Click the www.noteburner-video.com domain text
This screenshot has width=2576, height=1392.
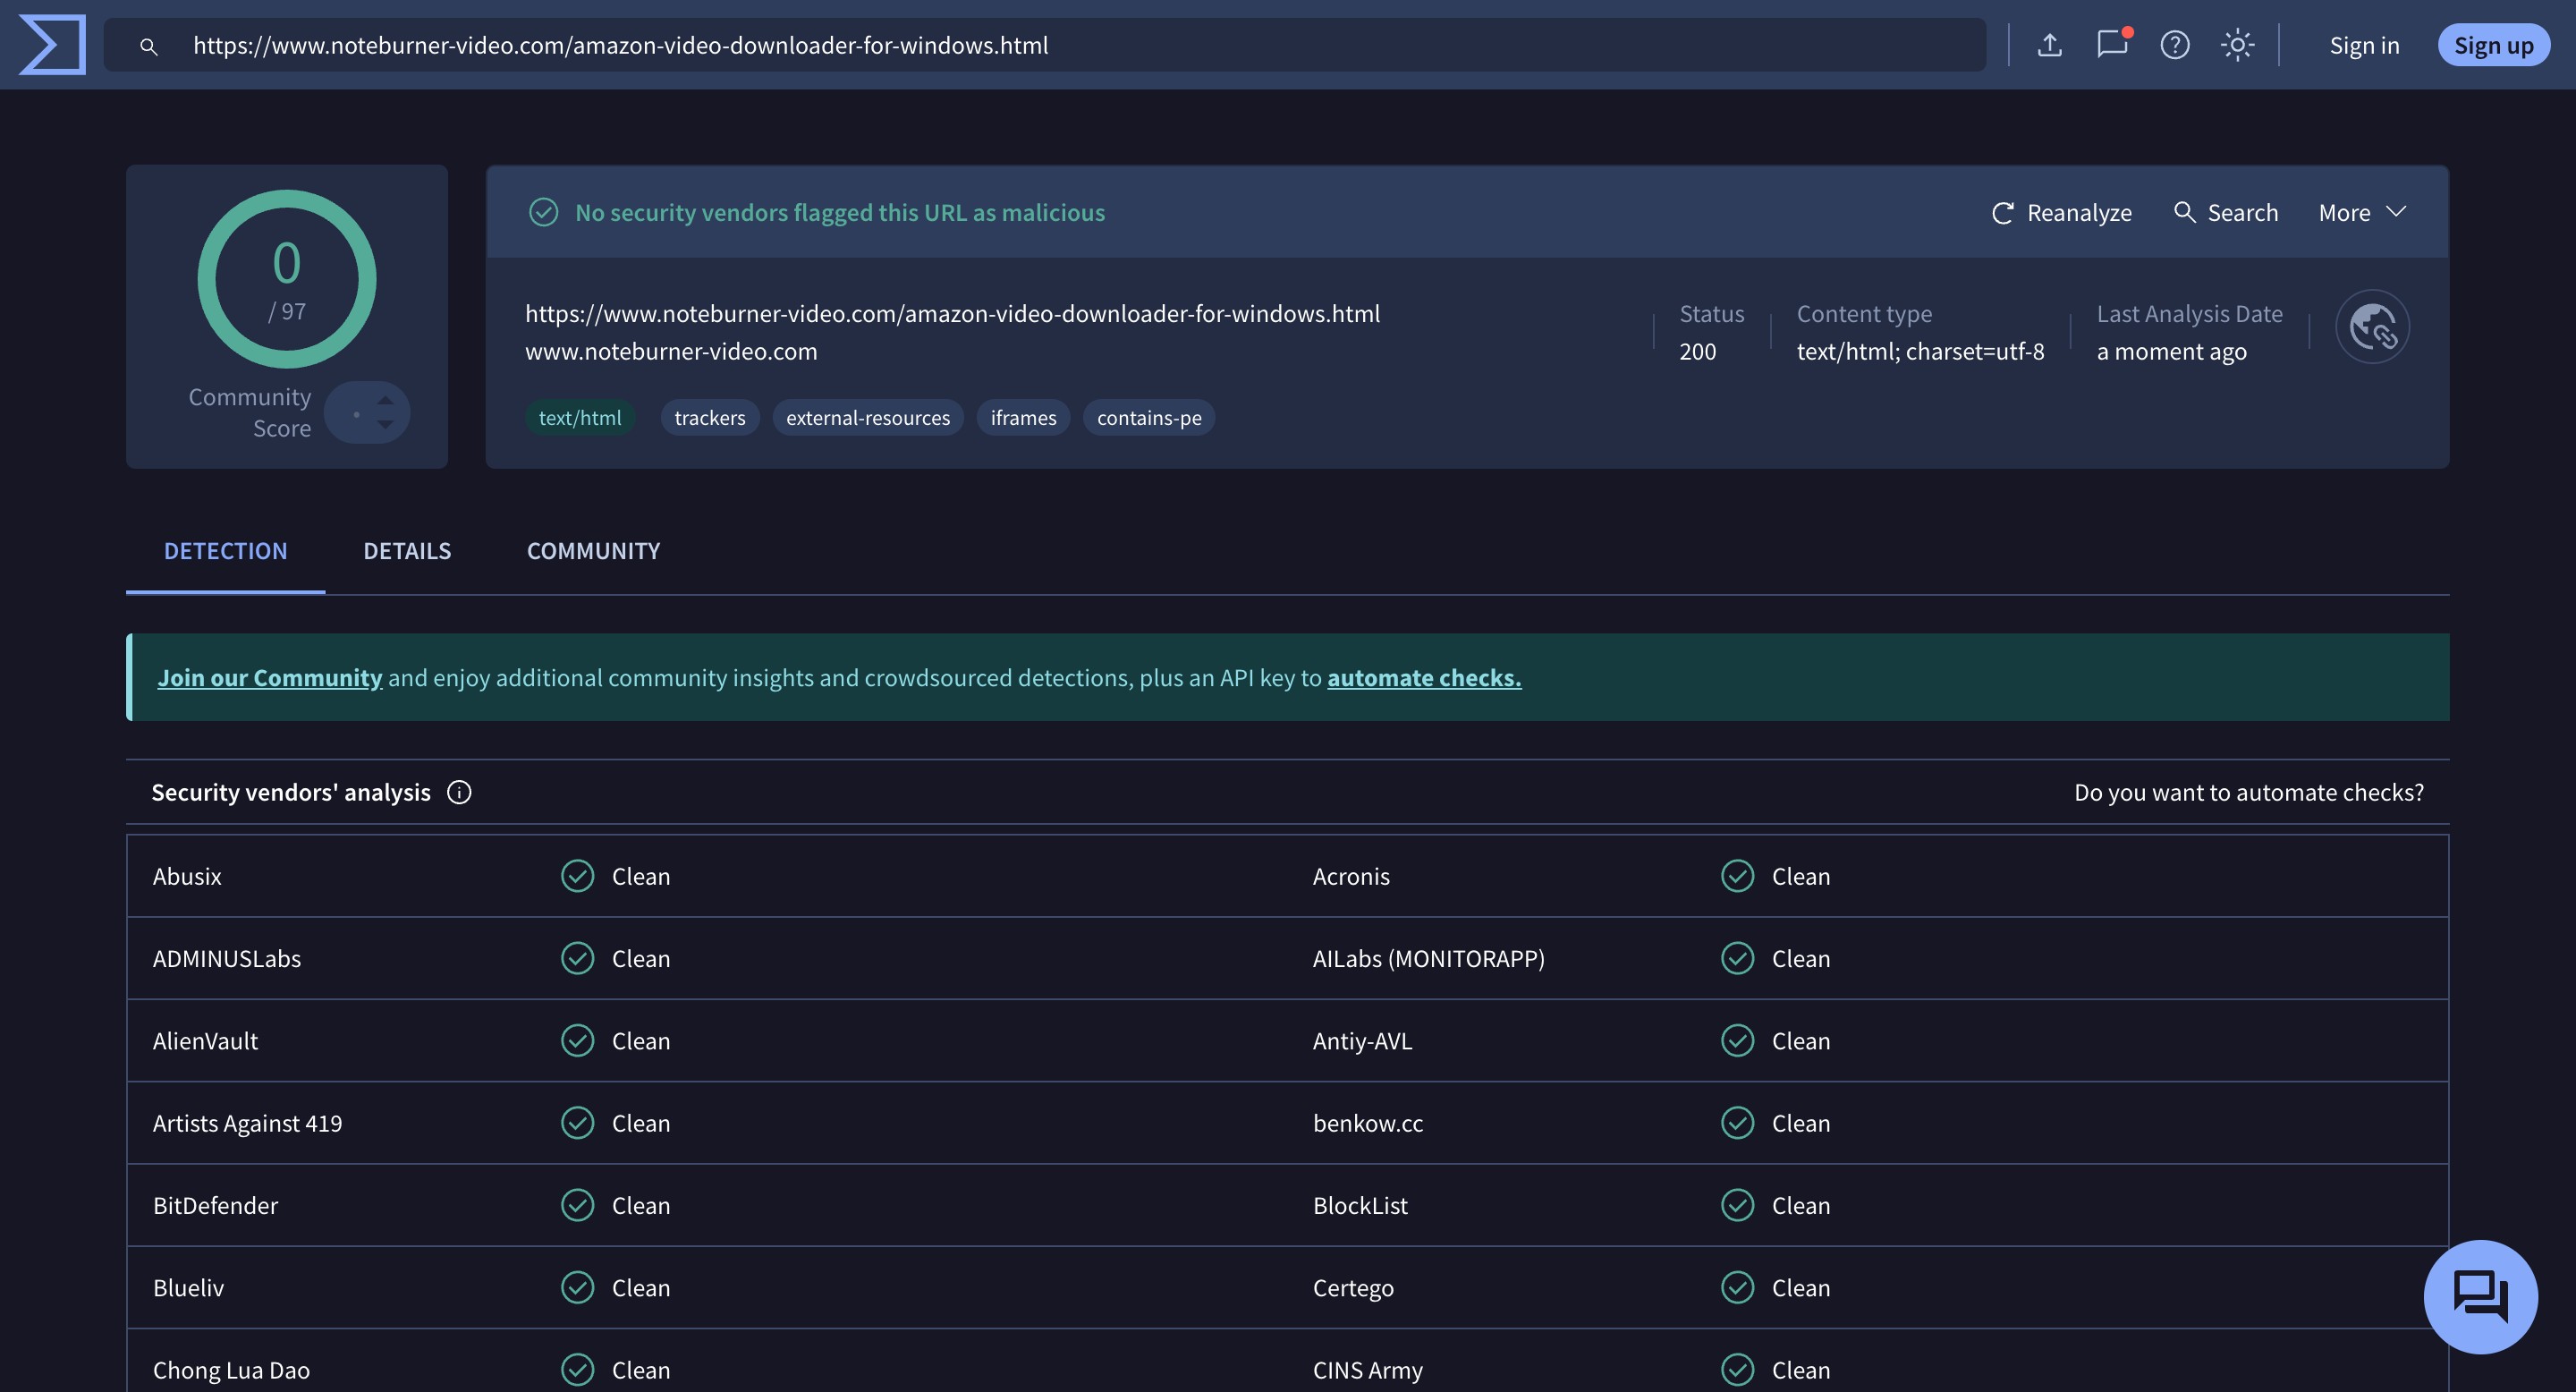(x=671, y=351)
